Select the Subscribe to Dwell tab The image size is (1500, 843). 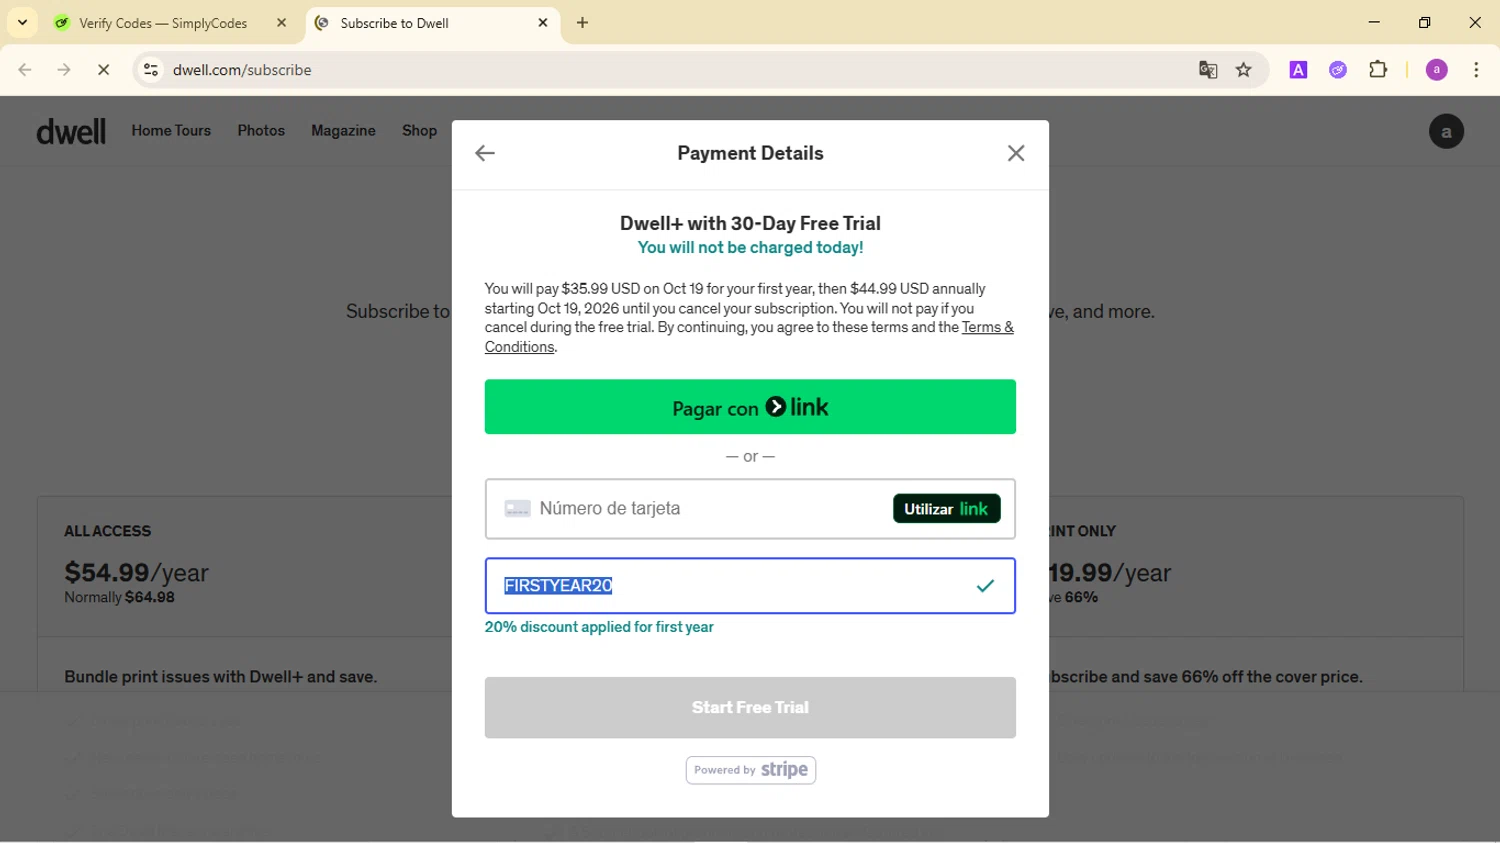click(430, 23)
